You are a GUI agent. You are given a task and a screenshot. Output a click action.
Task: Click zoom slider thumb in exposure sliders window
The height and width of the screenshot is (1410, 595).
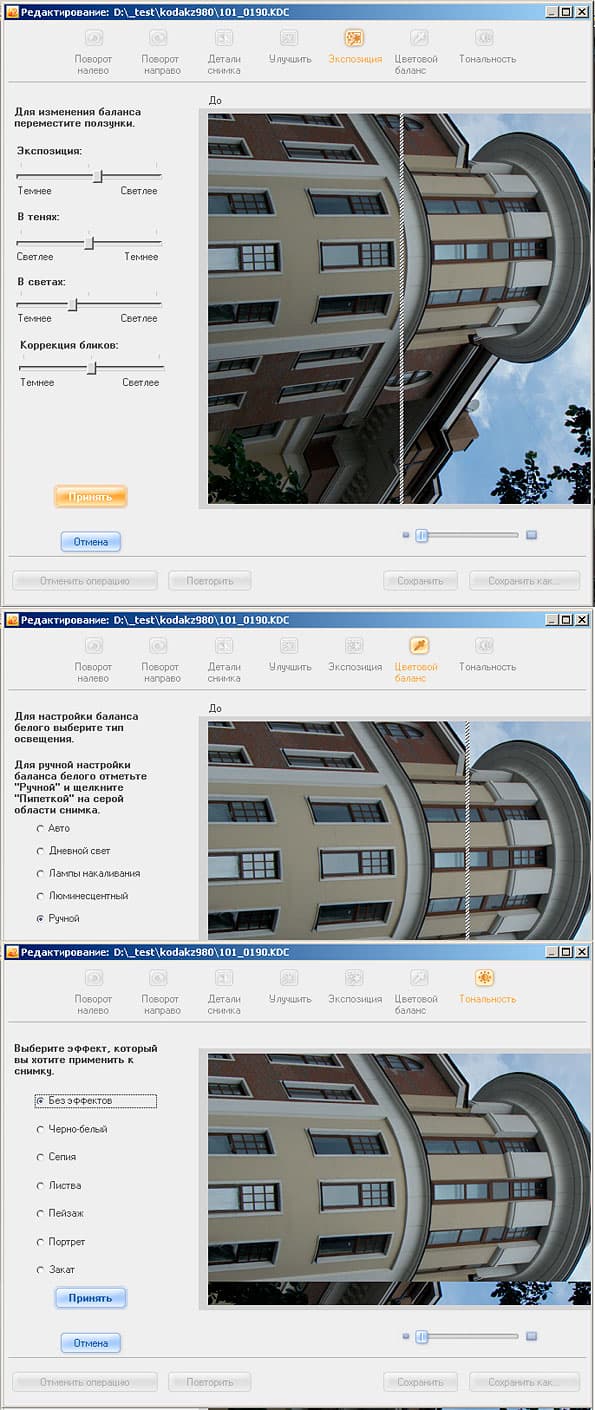pyautogui.click(x=422, y=535)
